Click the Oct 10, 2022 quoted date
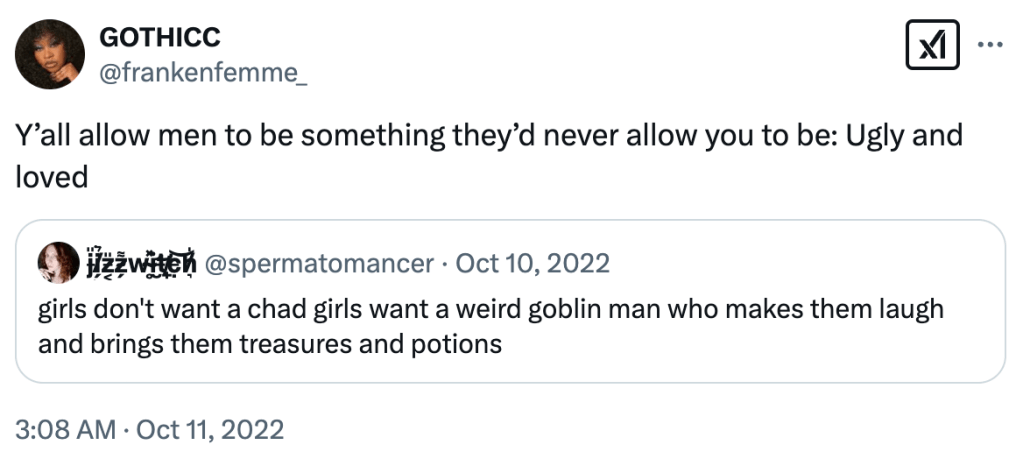Image resolution: width=1023 pixels, height=466 pixels. point(532,263)
